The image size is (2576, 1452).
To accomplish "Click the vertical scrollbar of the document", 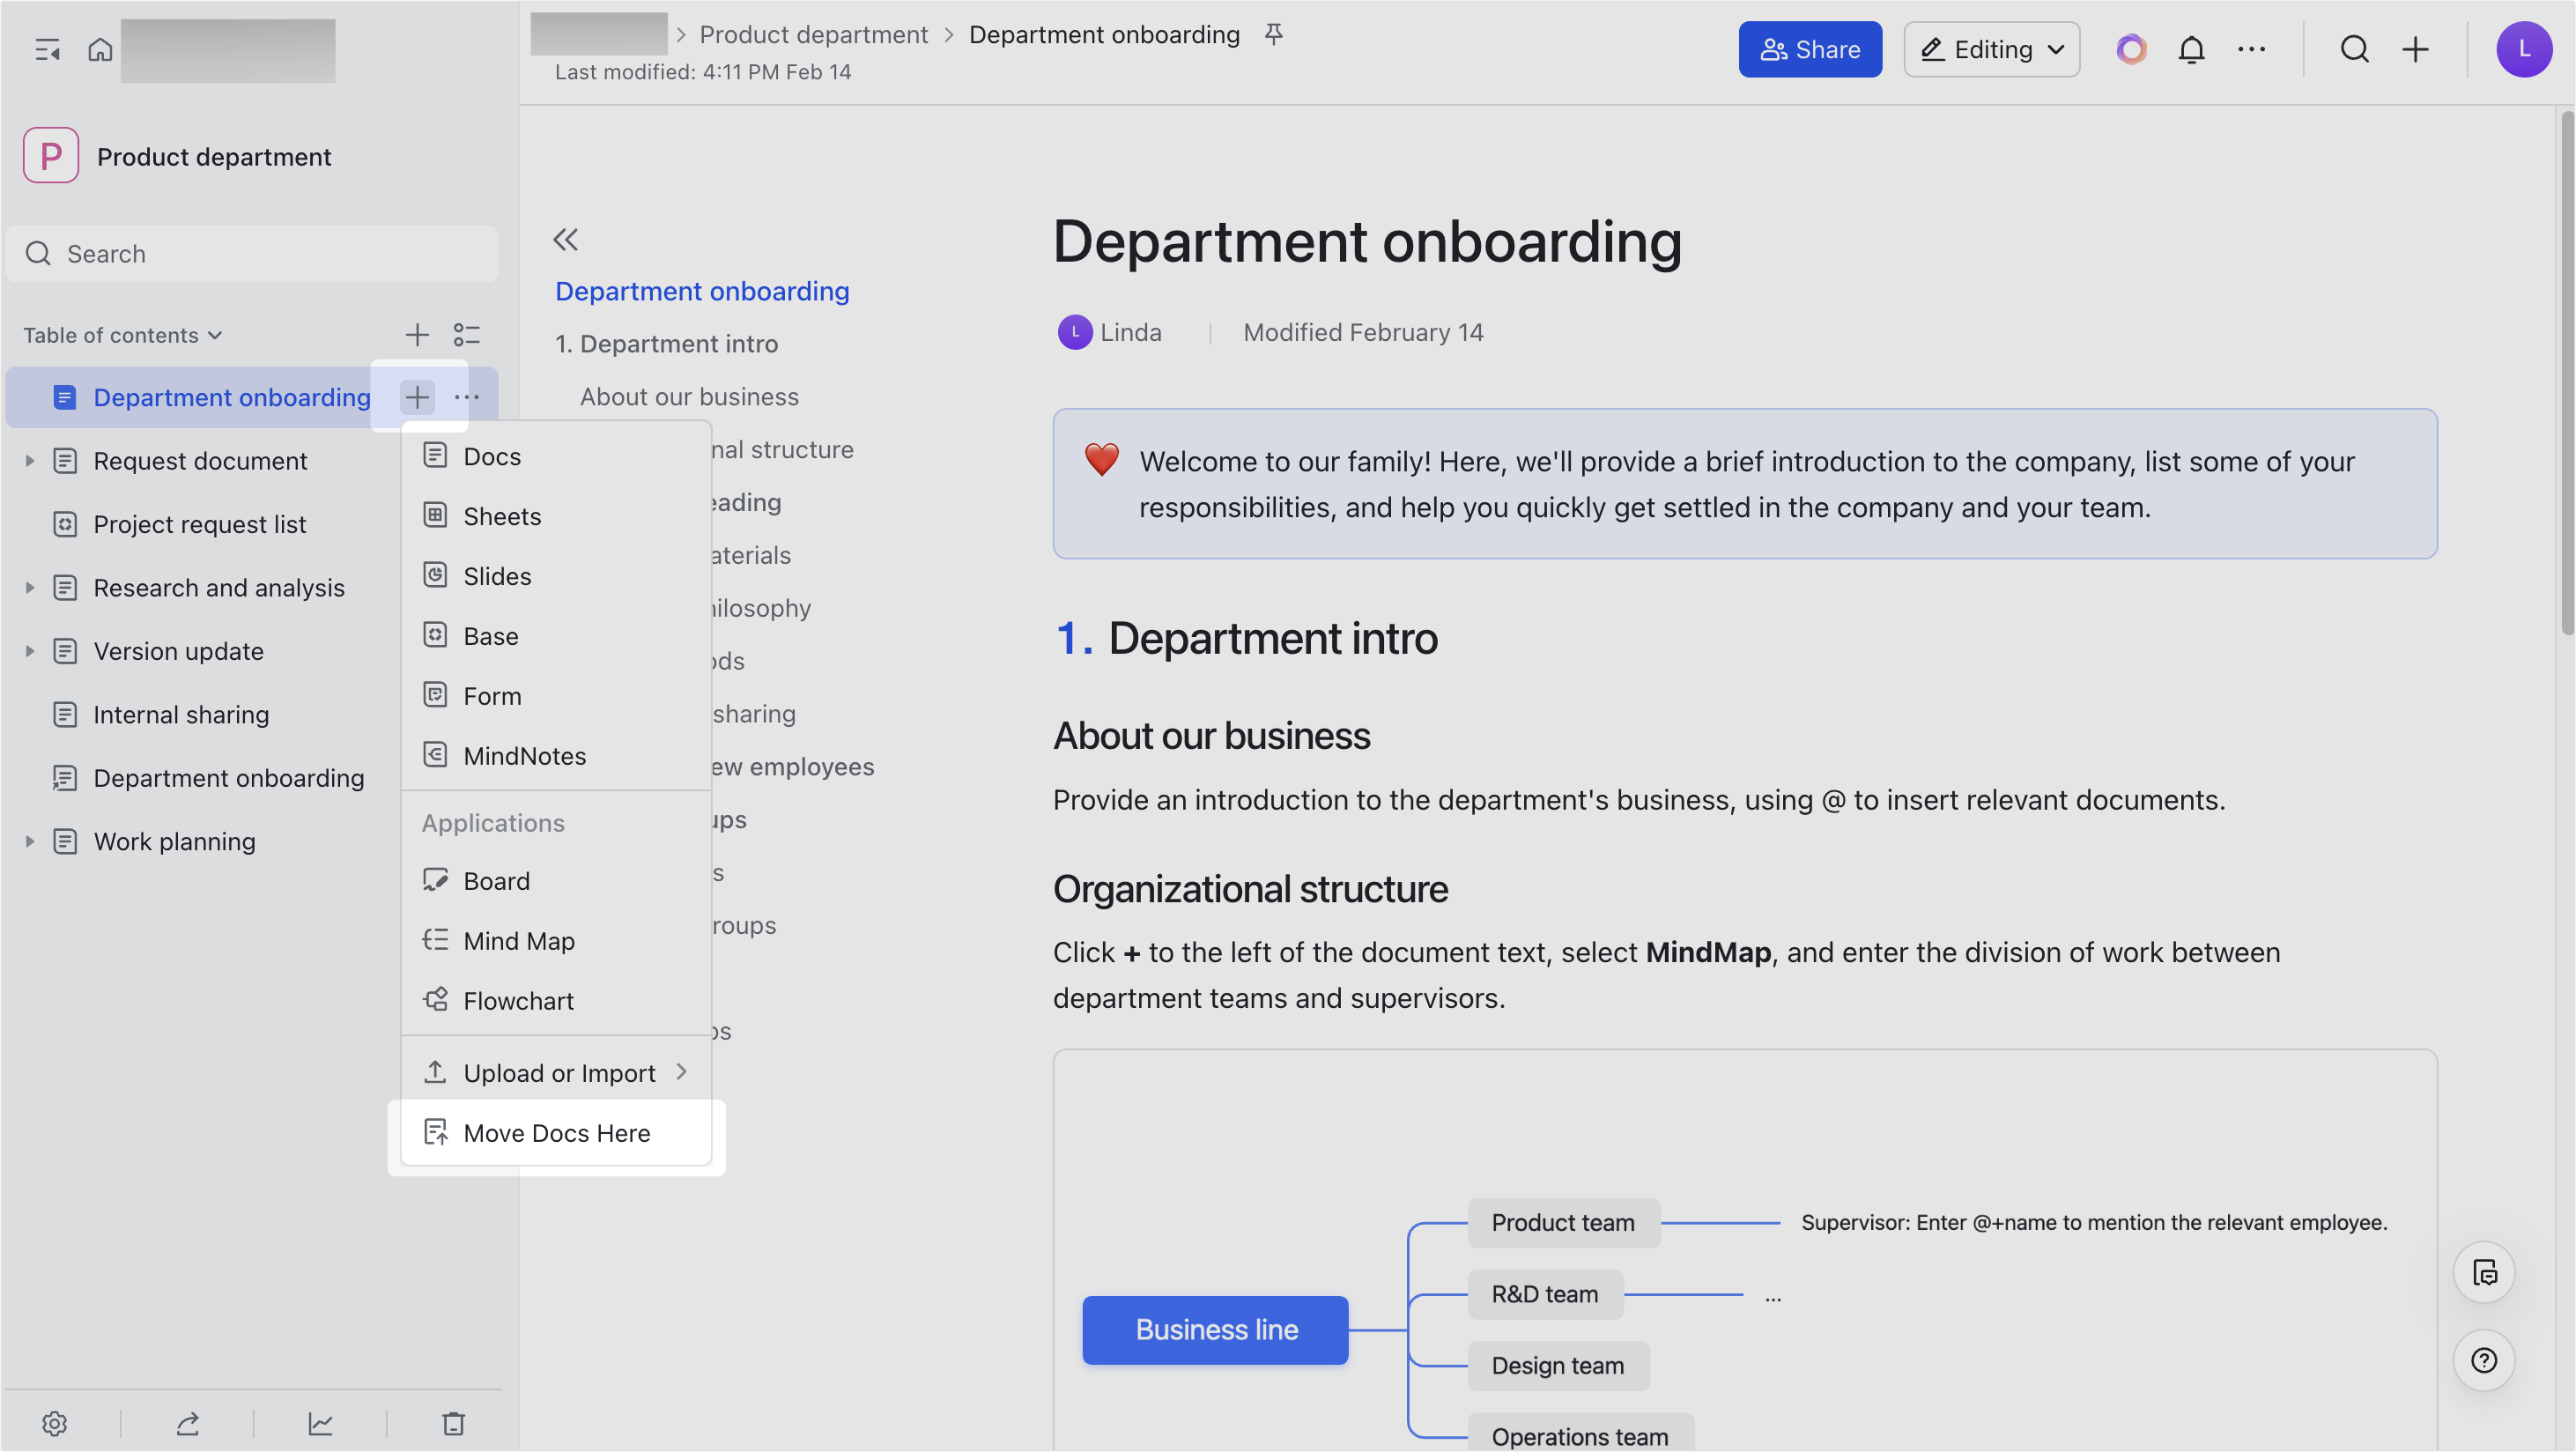I will 2566,374.
